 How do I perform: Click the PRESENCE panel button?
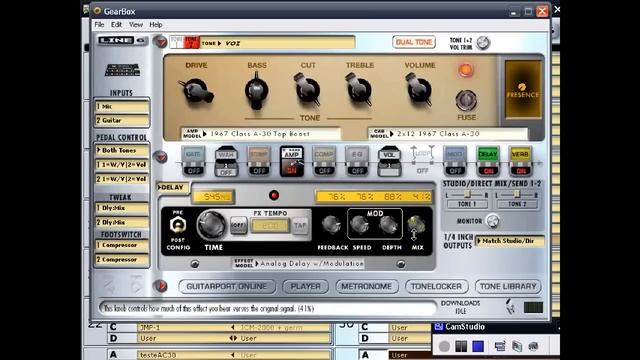[522, 90]
